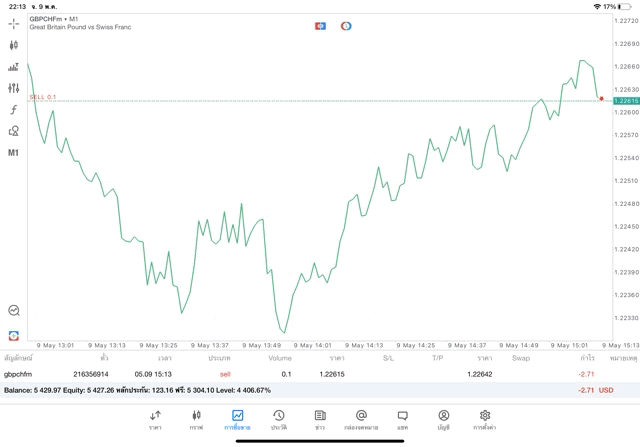Tap ticket number 216356914

[91, 374]
